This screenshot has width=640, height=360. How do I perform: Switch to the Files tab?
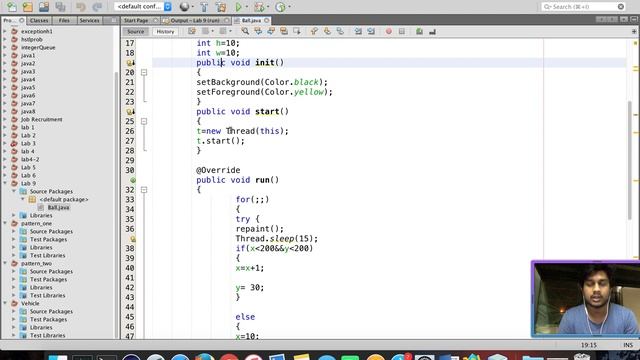[x=64, y=20]
